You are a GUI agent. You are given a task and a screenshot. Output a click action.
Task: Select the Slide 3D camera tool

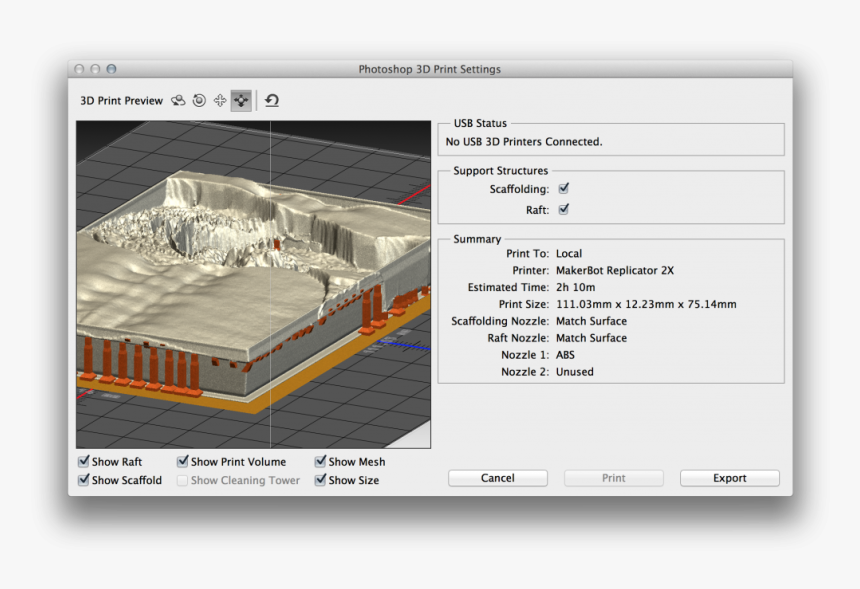[x=240, y=100]
